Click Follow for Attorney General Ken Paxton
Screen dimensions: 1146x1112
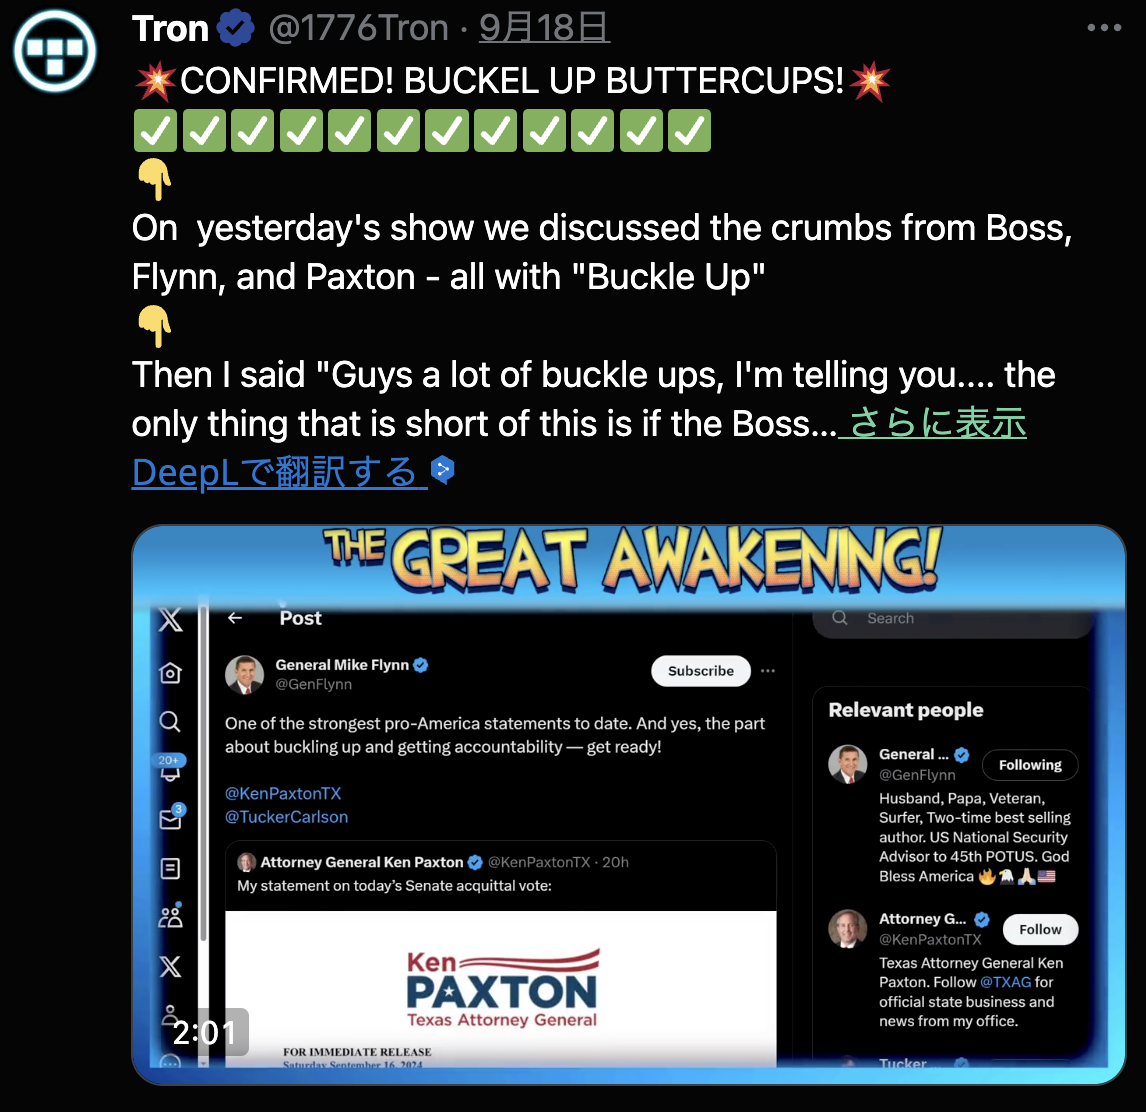(1040, 929)
